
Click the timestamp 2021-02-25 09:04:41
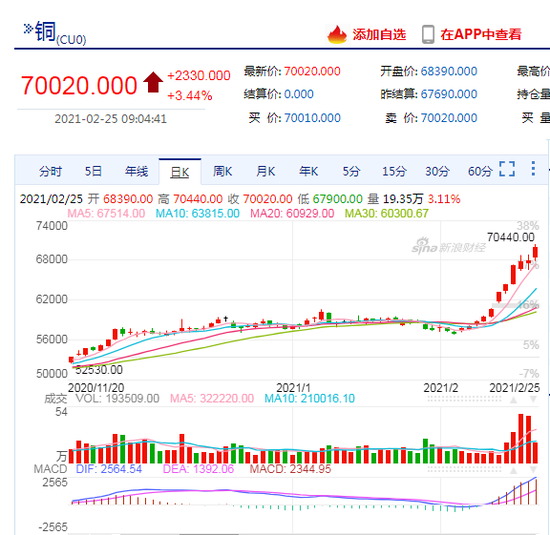110,119
